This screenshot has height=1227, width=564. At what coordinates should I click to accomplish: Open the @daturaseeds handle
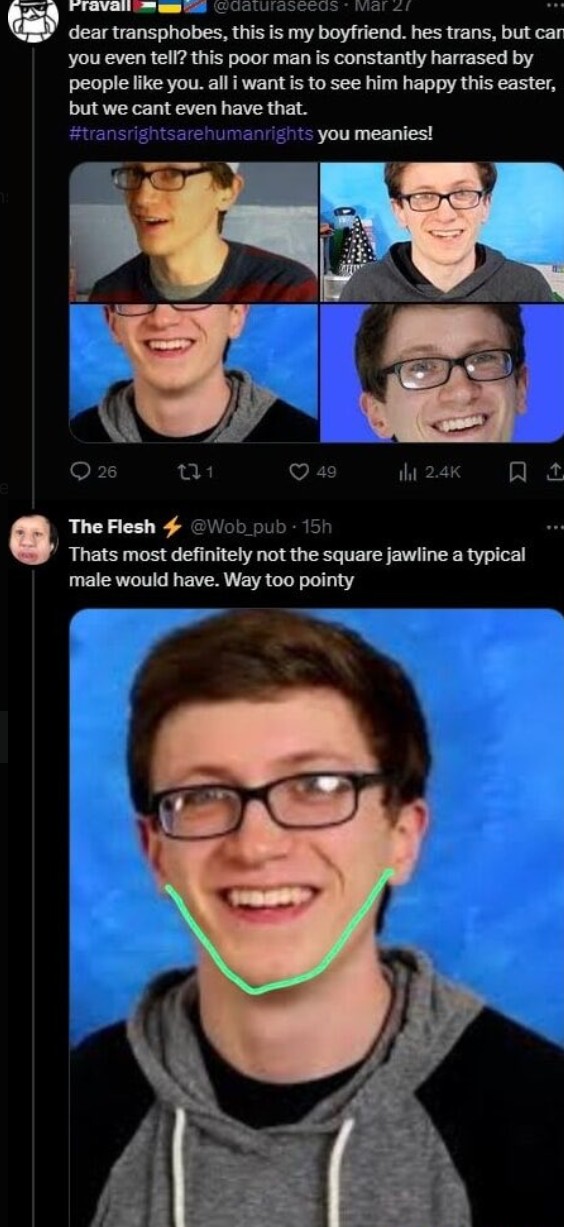click(x=277, y=6)
